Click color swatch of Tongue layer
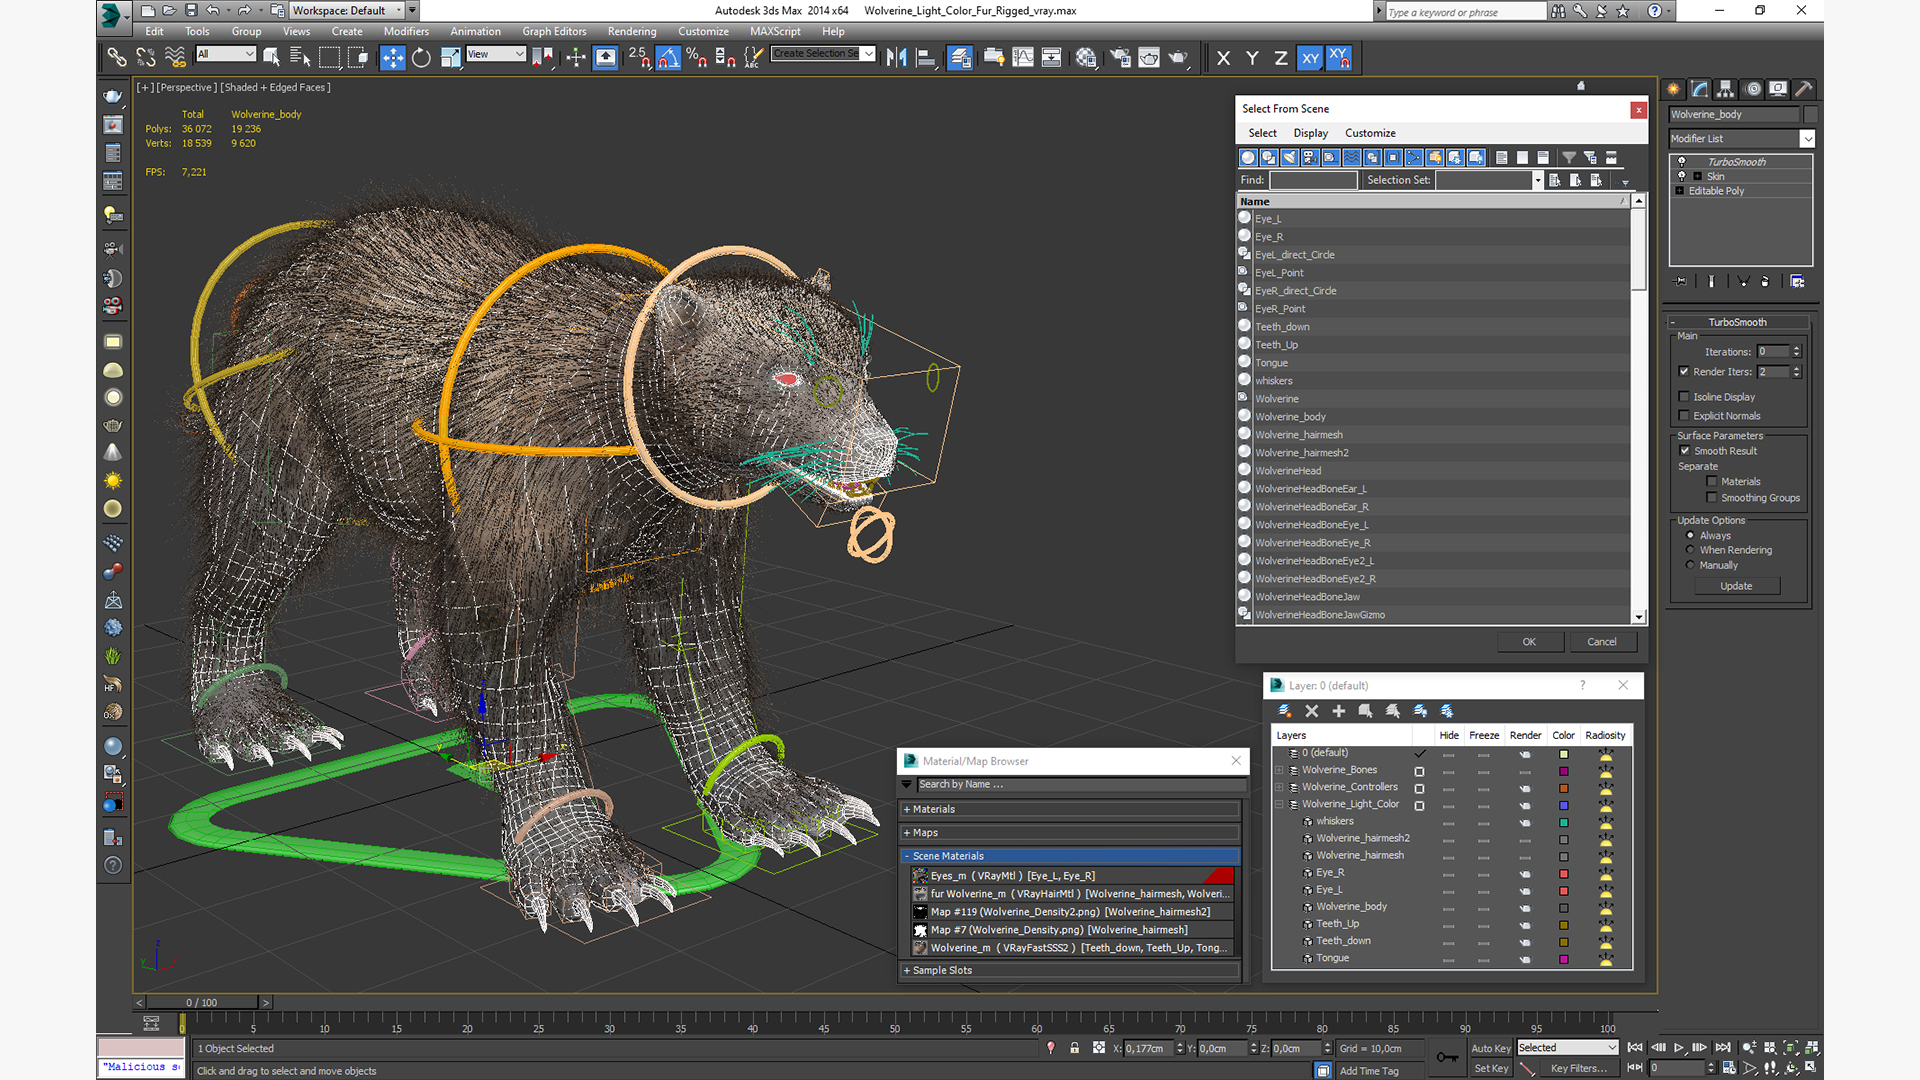 1563,959
